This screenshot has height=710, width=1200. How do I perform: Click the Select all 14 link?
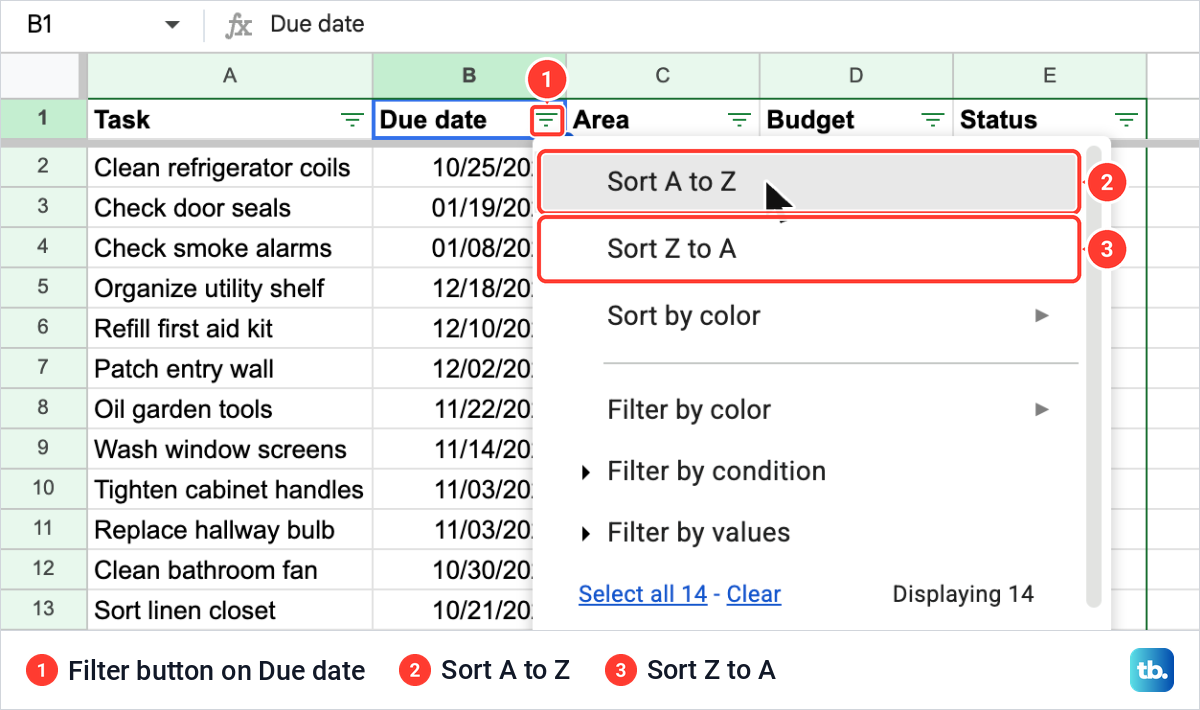(643, 594)
